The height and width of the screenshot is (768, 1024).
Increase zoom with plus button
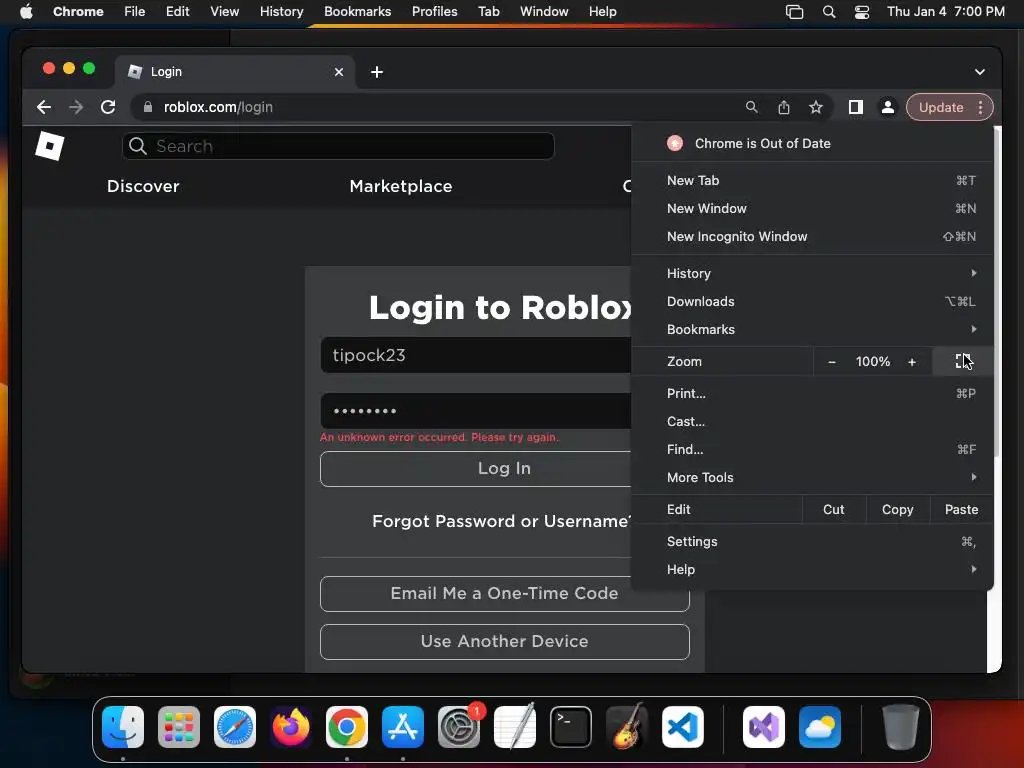[x=912, y=361]
